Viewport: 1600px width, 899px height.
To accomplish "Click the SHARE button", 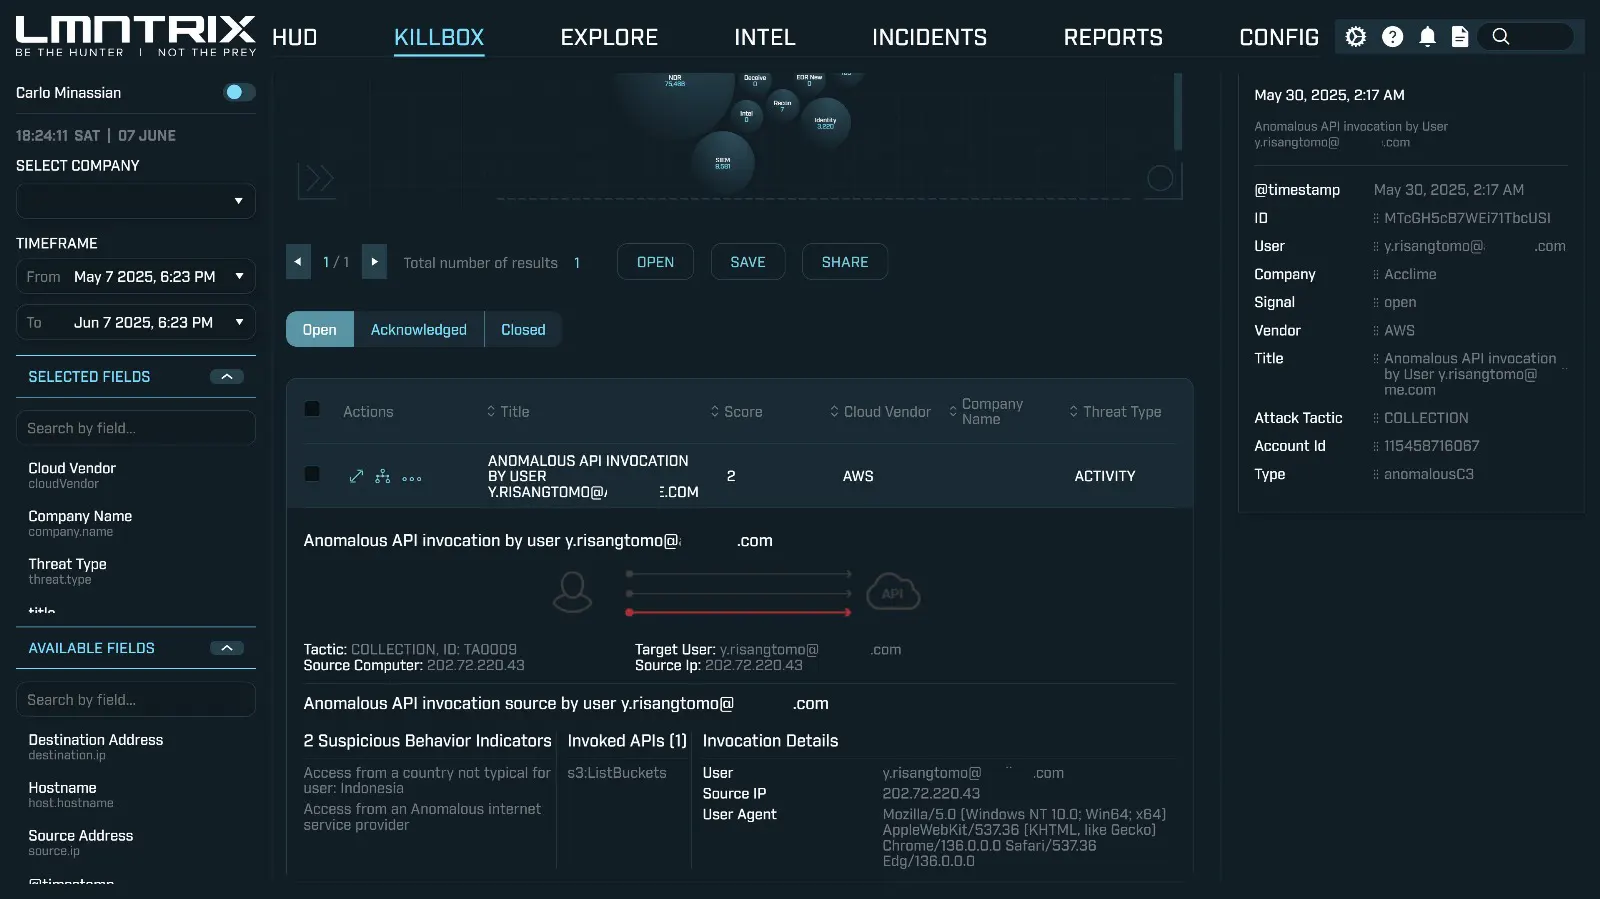I will (x=845, y=262).
